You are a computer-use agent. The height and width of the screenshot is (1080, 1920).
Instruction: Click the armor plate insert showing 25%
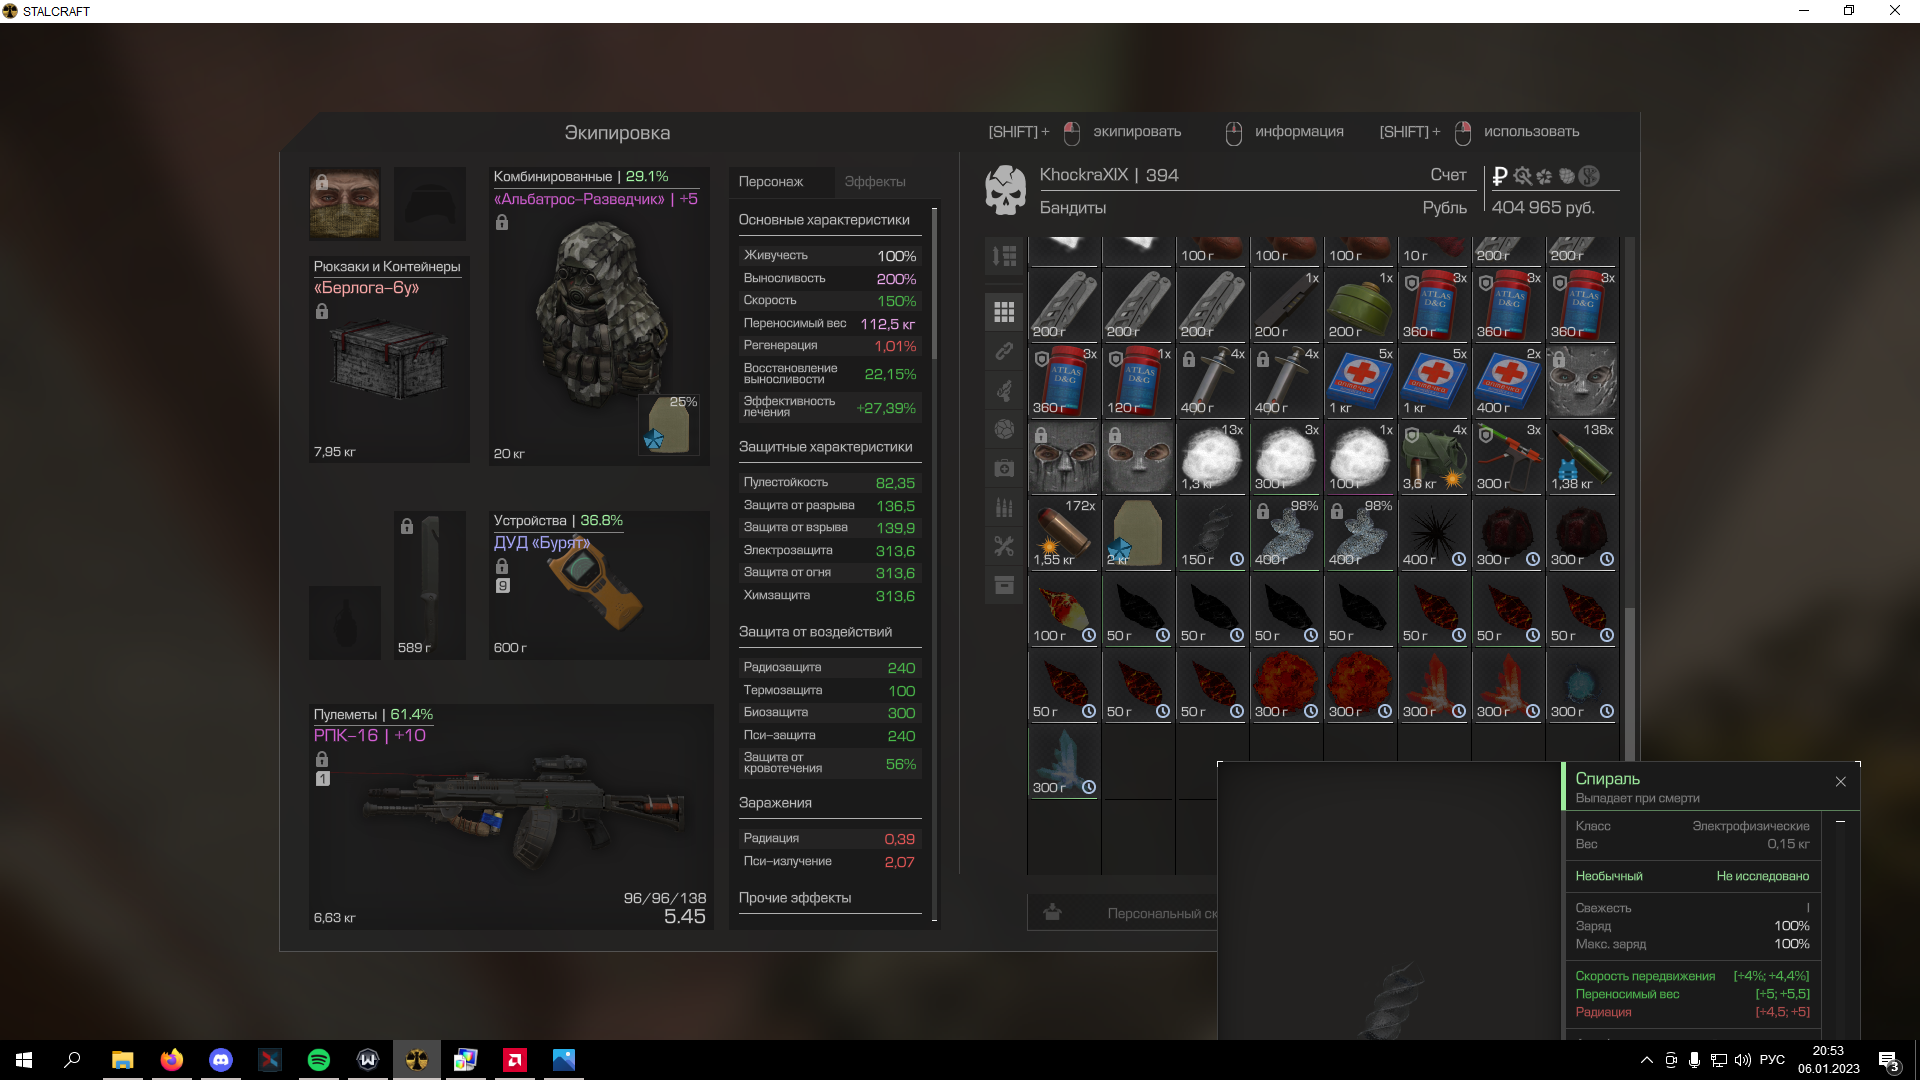(668, 424)
